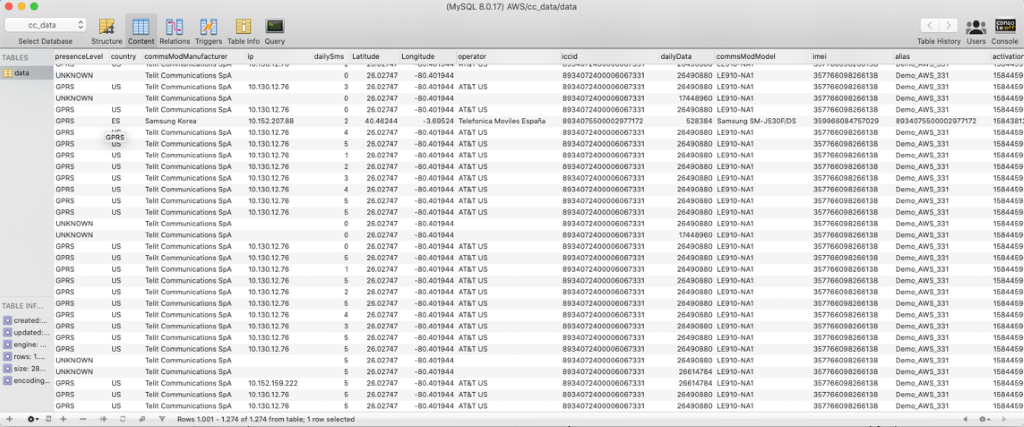This screenshot has width=1024, height=427.
Task: Open the bottom-right pagination gear menu
Action: 984,418
